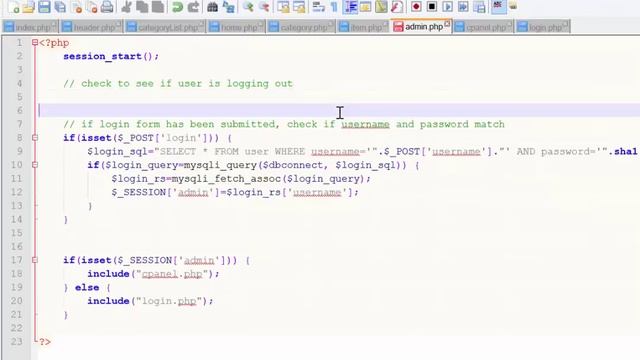Click the $login_sql SELECT statement on line 9
This screenshot has width=640, height=360.
pyautogui.click(x=362, y=151)
